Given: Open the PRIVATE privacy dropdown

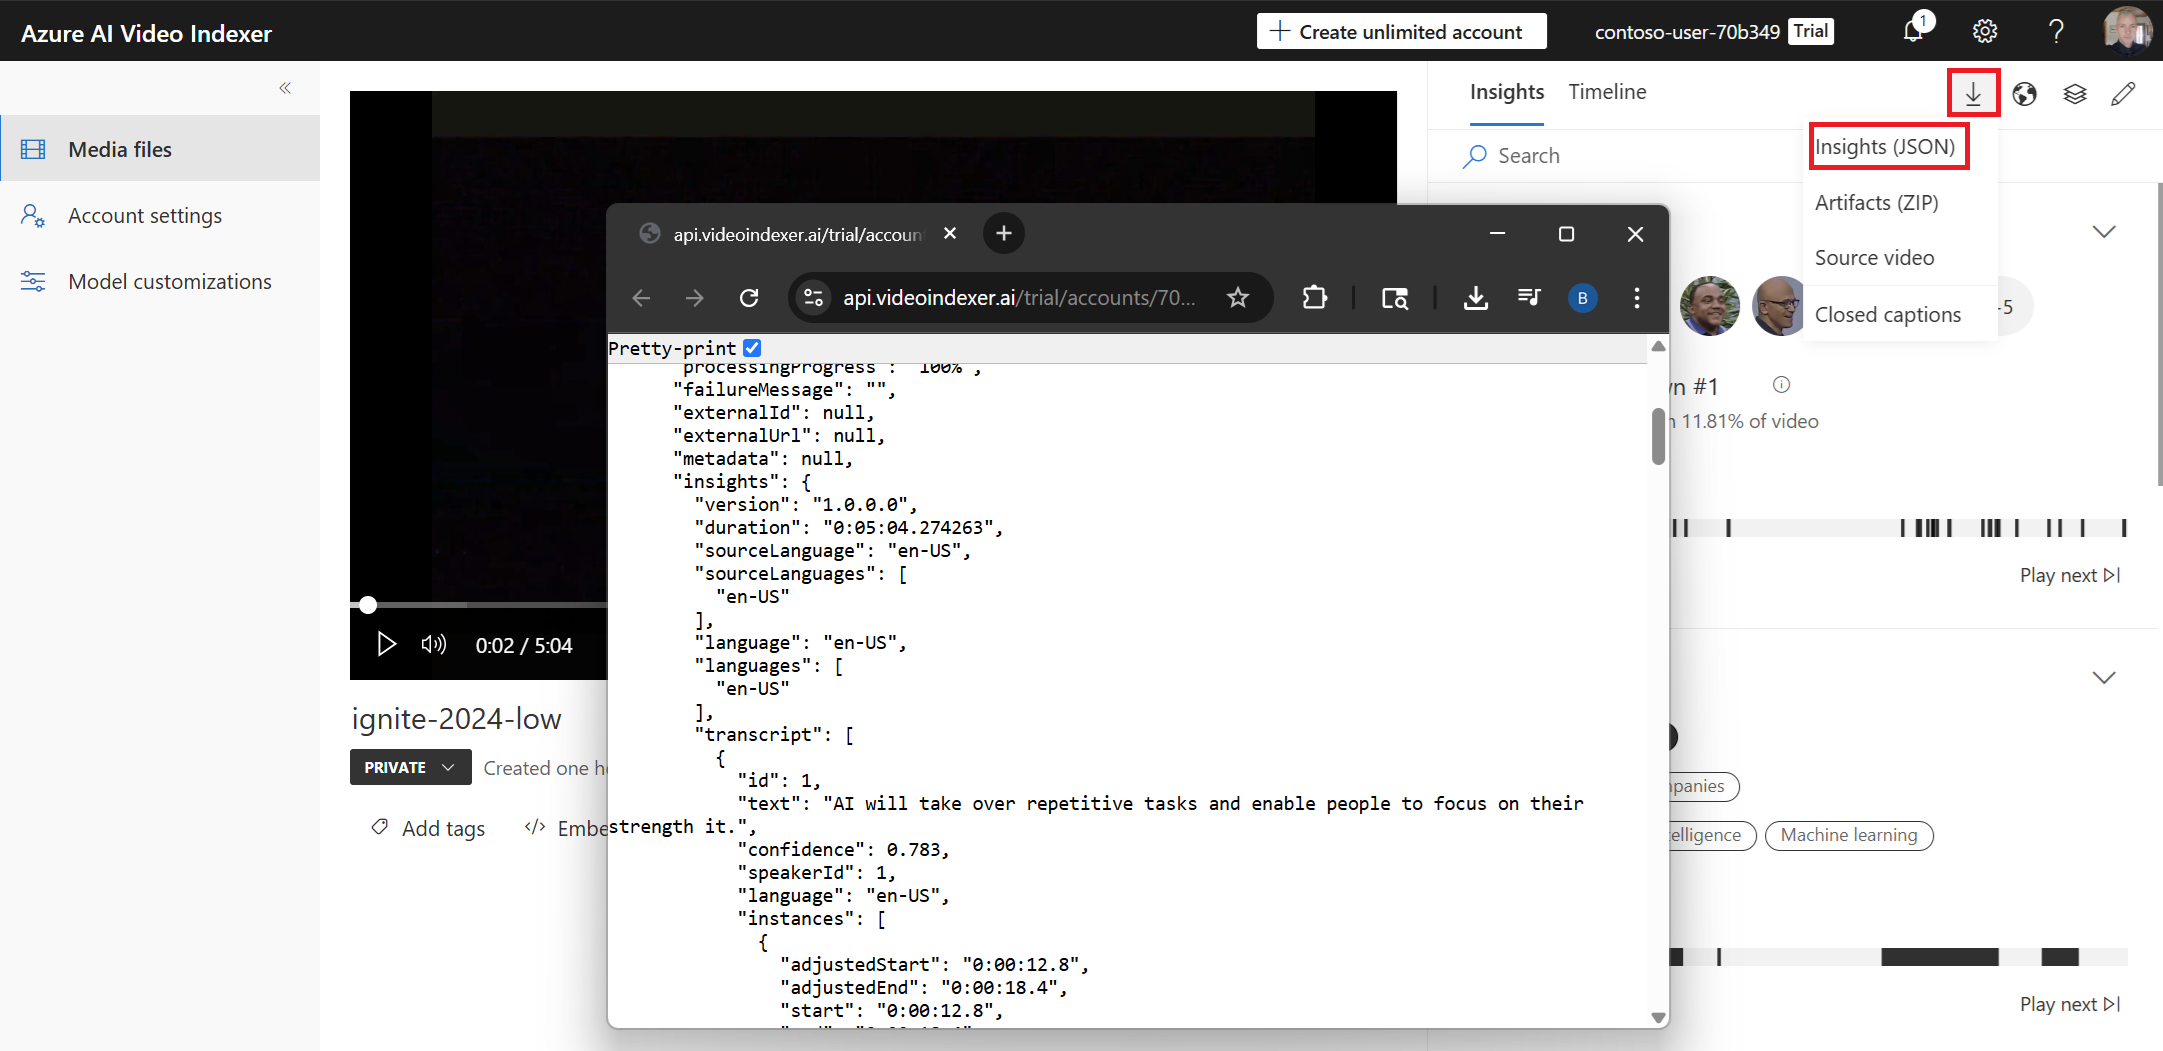Looking at the screenshot, I should 409,768.
